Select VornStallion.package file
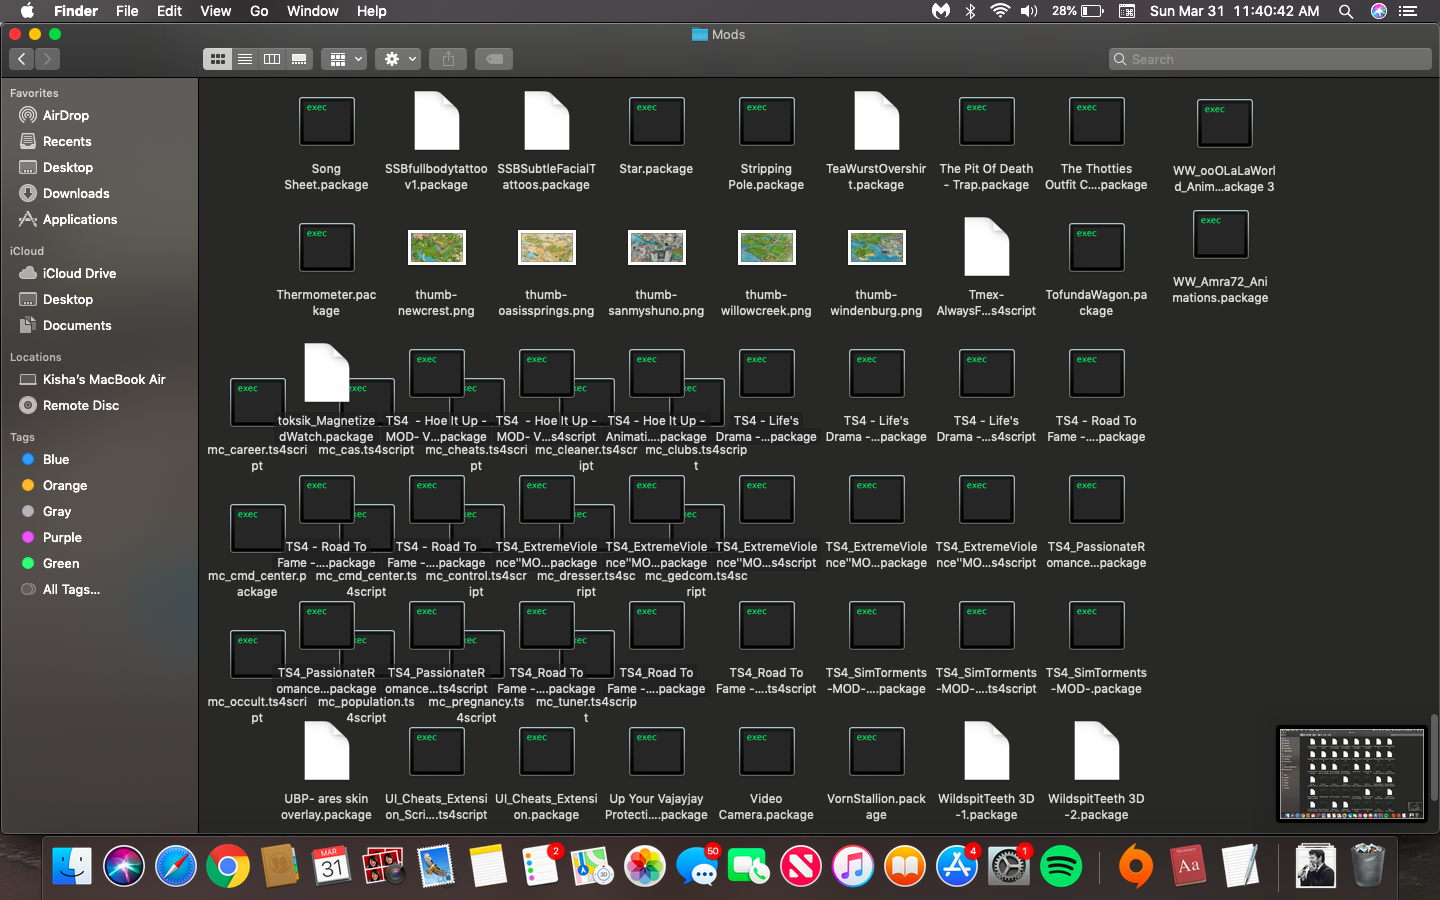Image resolution: width=1440 pixels, height=900 pixels. (x=876, y=752)
